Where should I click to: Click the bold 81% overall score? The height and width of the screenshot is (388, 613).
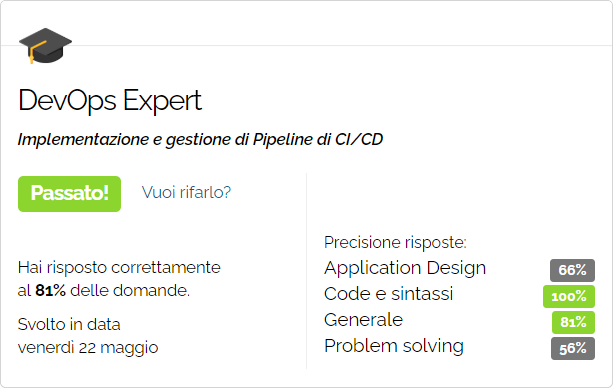(50, 291)
